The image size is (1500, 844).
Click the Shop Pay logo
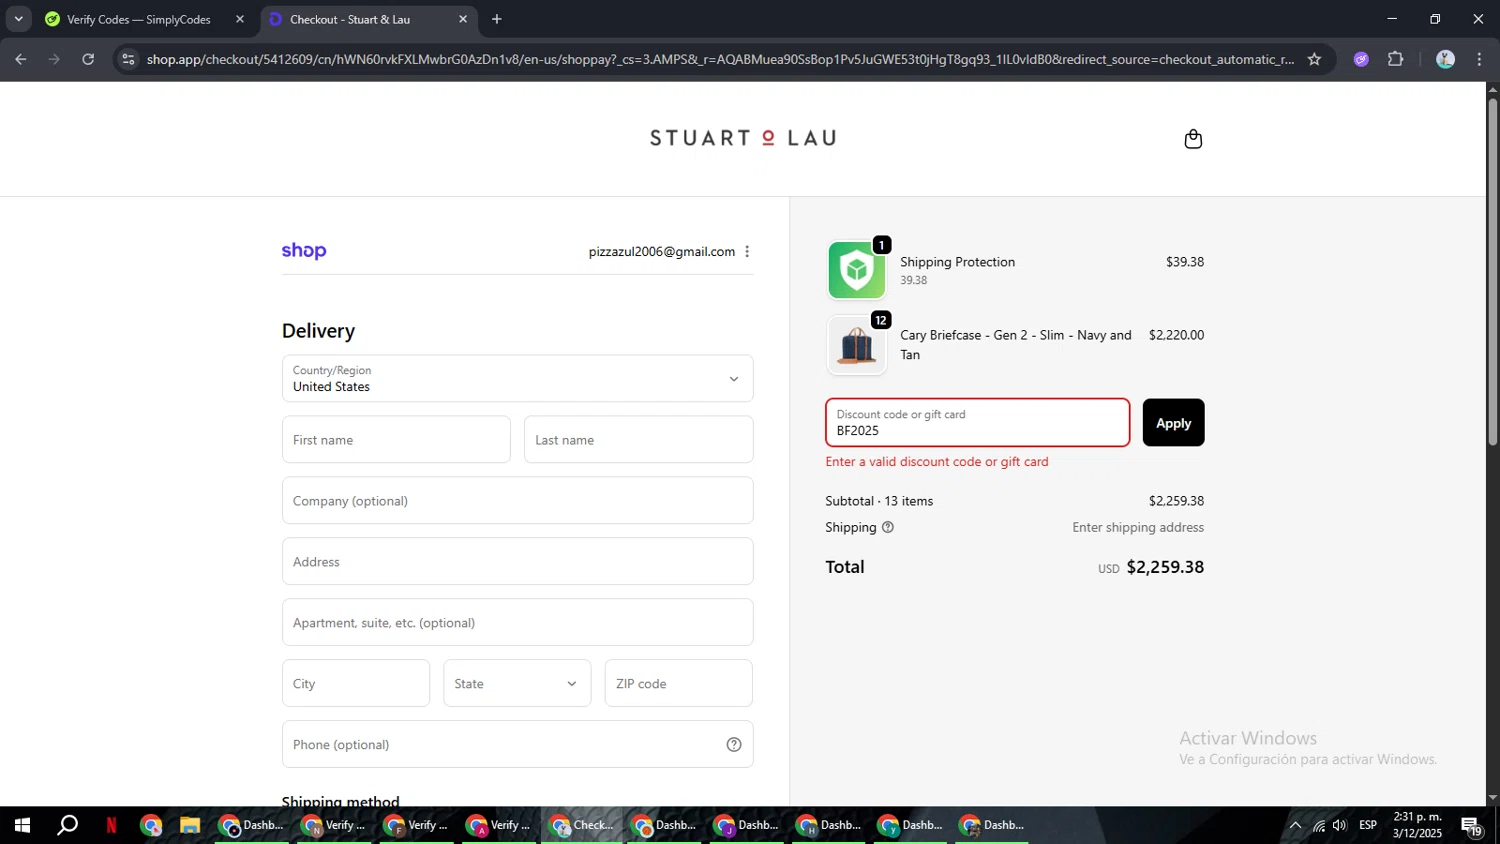coord(304,251)
